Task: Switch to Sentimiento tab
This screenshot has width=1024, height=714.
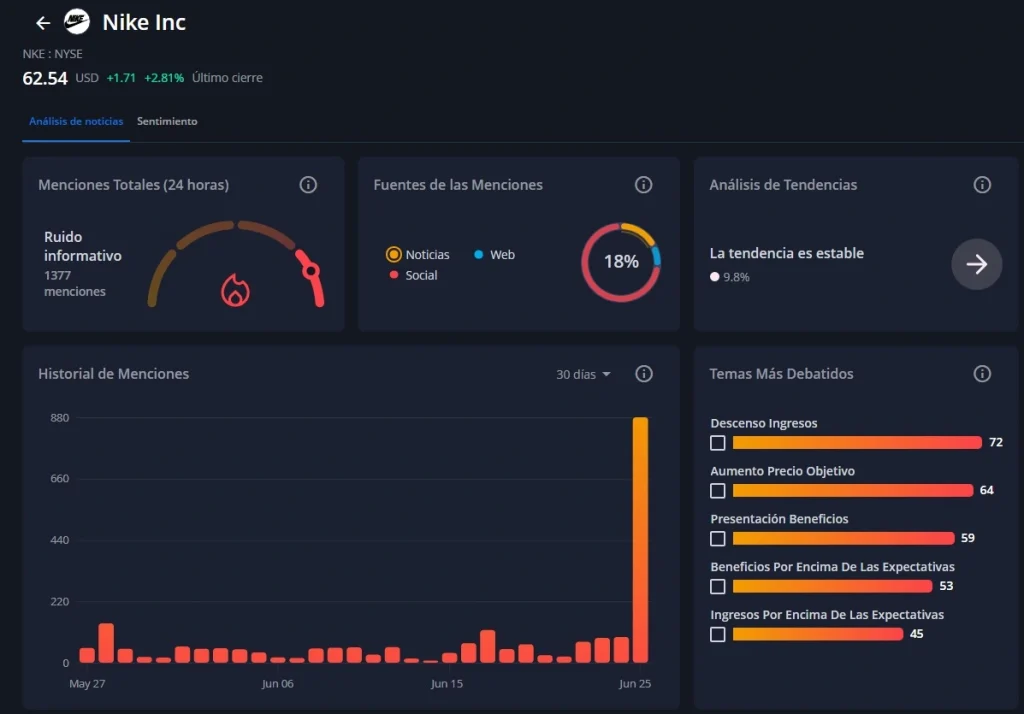Action: [x=167, y=122]
